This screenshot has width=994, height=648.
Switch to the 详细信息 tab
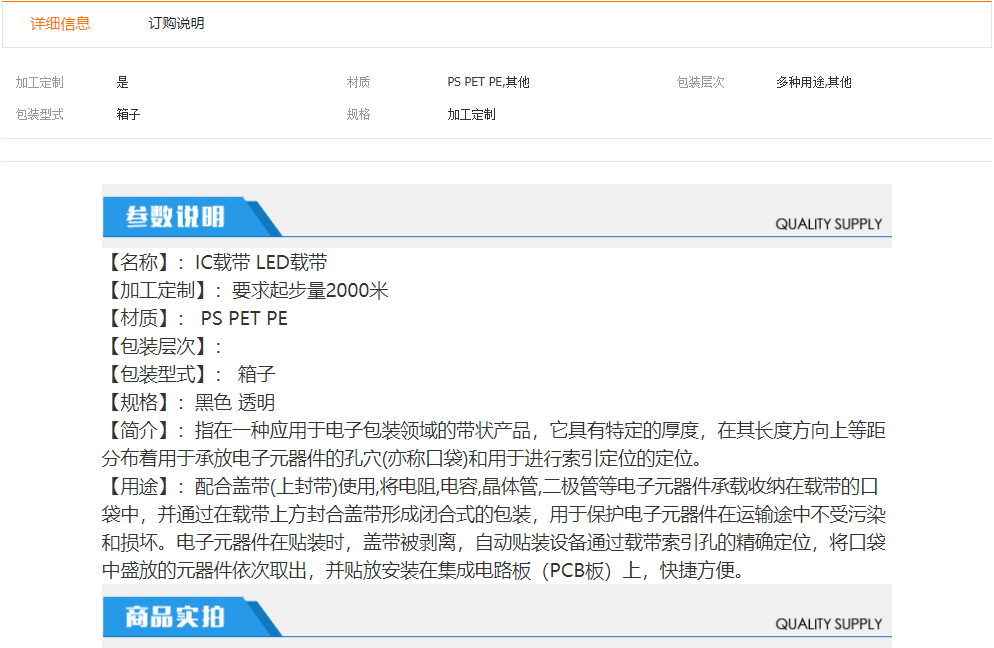[60, 23]
